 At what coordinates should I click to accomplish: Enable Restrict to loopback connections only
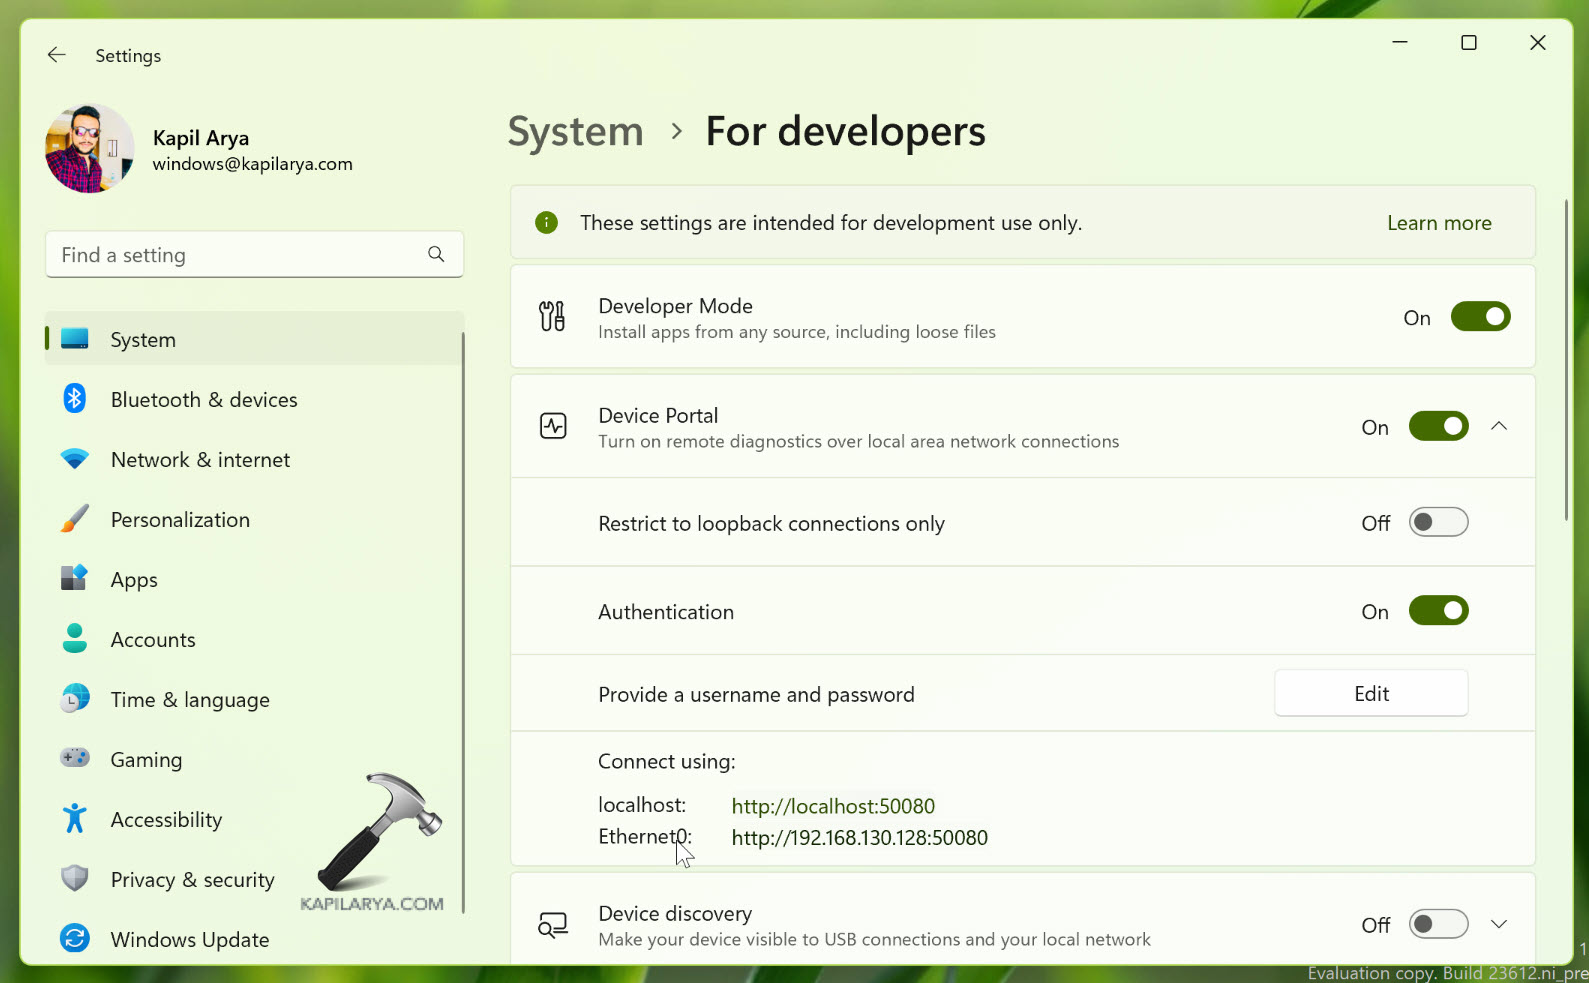tap(1438, 523)
